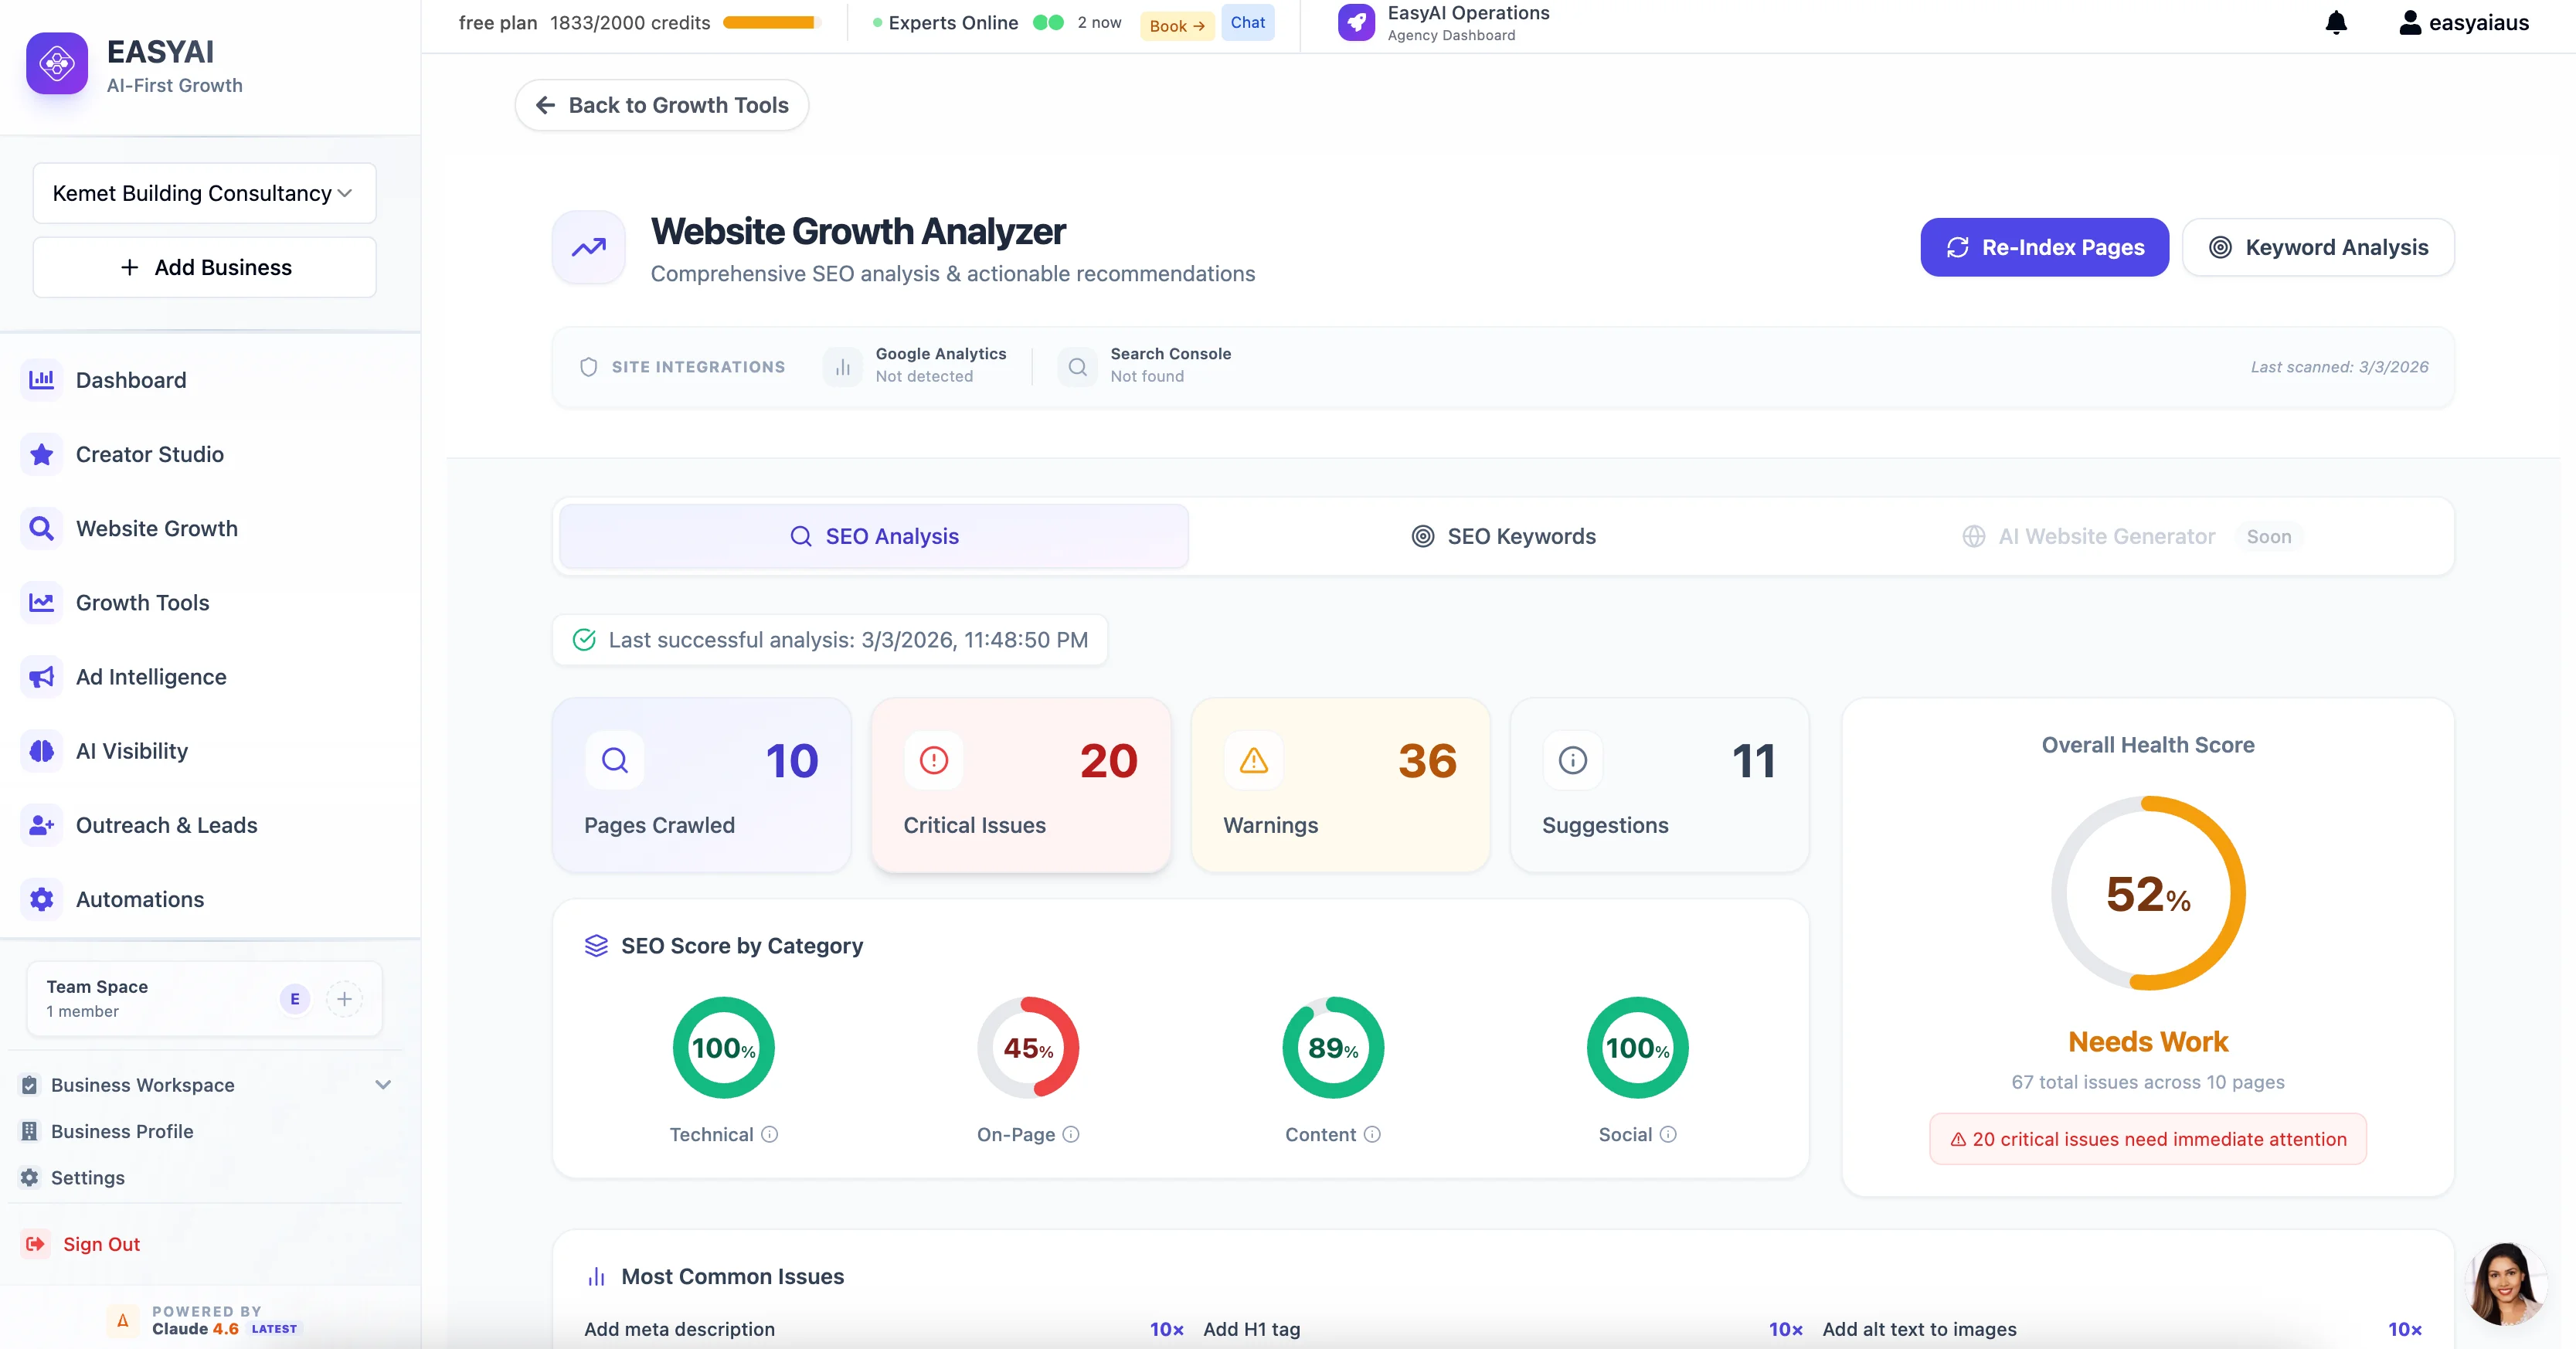The image size is (2576, 1349).
Task: Click the Re-Index Pages button
Action: pos(2044,247)
